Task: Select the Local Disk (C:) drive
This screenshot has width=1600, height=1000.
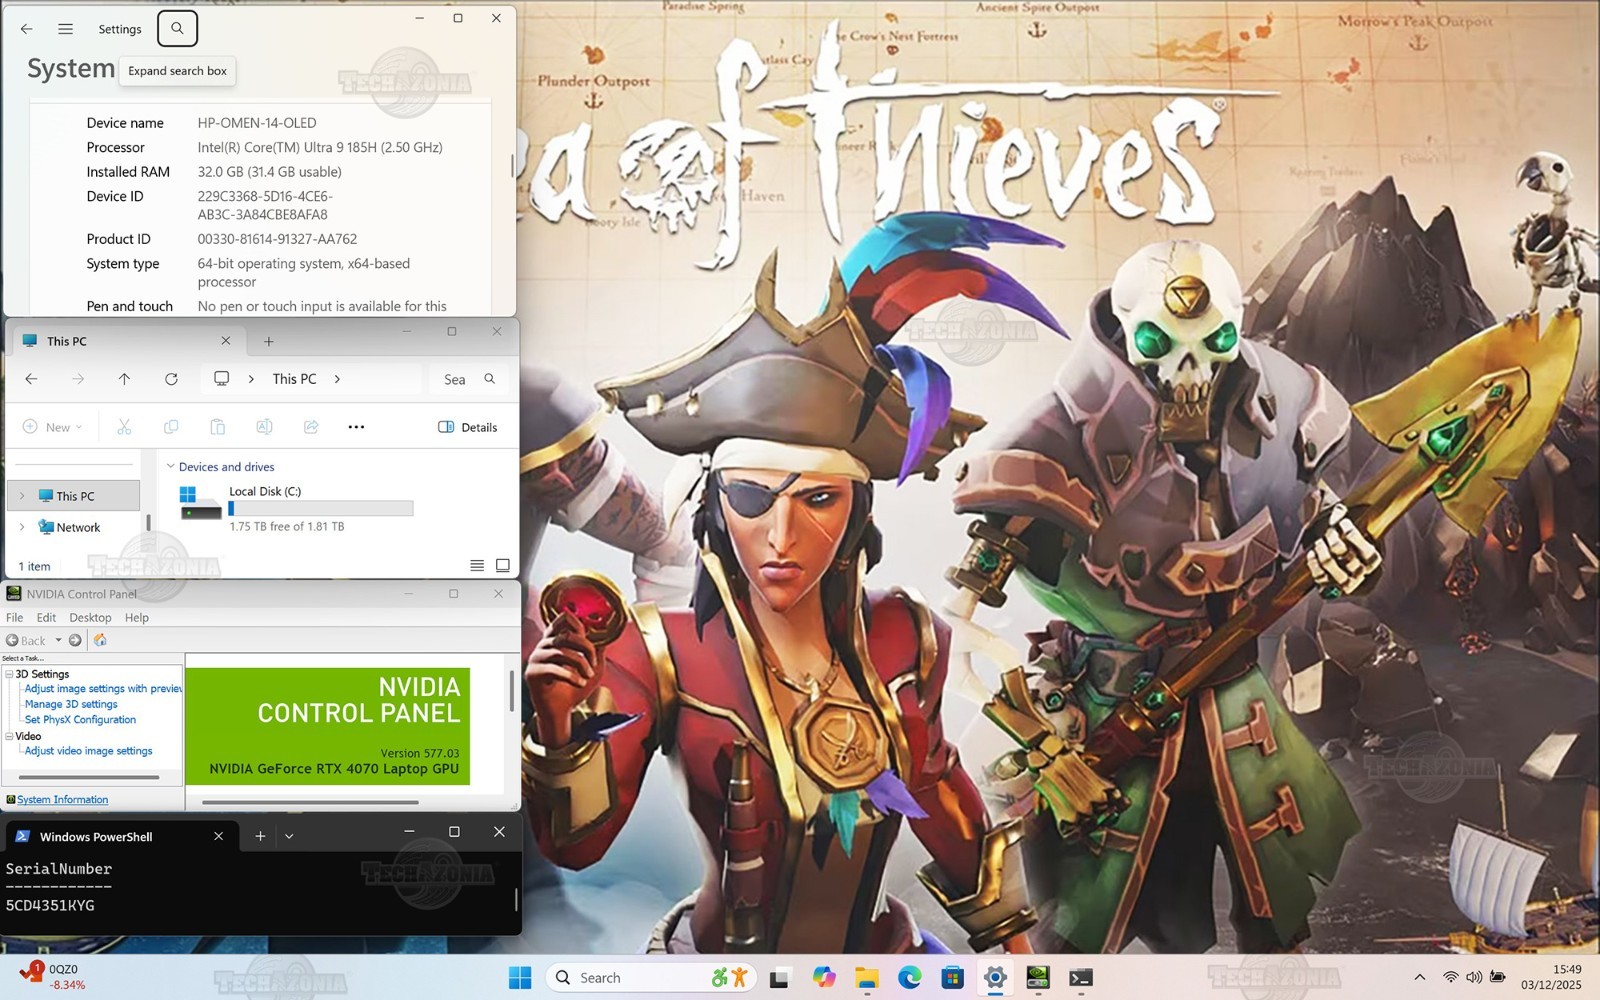Action: [x=297, y=508]
